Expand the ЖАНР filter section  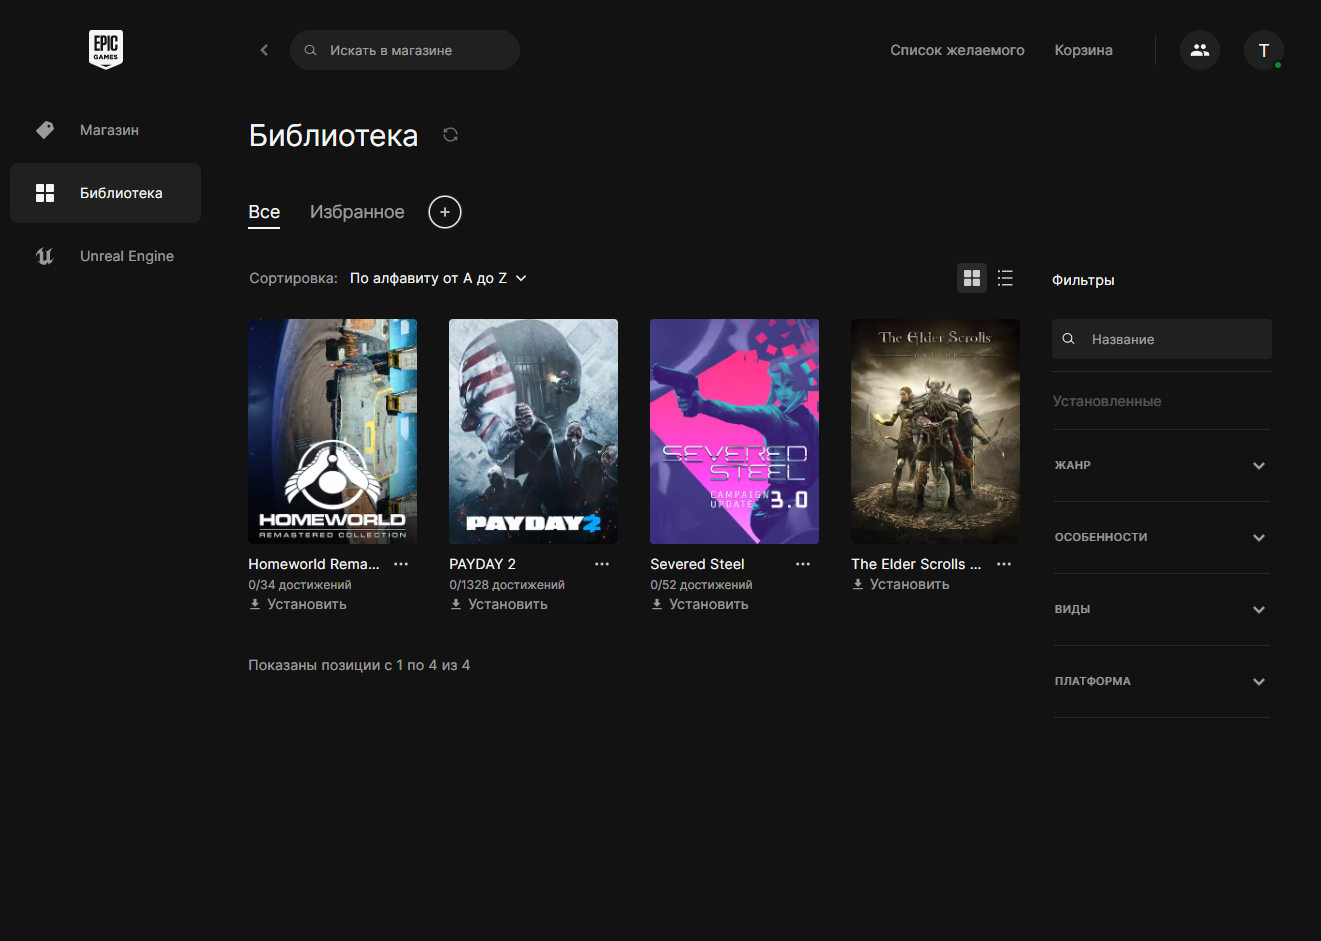pyautogui.click(x=1161, y=465)
